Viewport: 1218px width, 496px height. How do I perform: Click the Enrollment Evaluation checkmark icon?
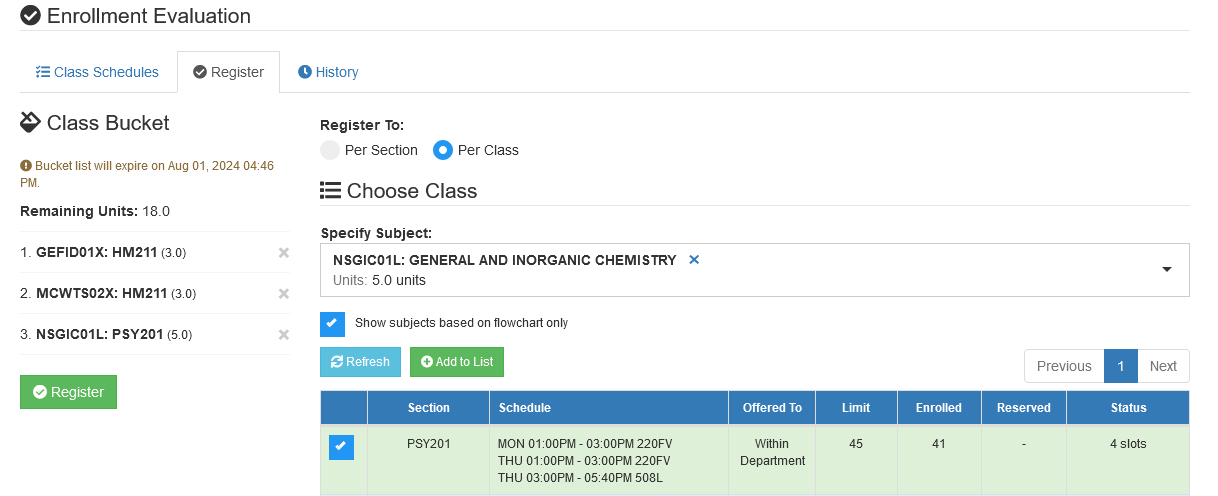pos(31,16)
